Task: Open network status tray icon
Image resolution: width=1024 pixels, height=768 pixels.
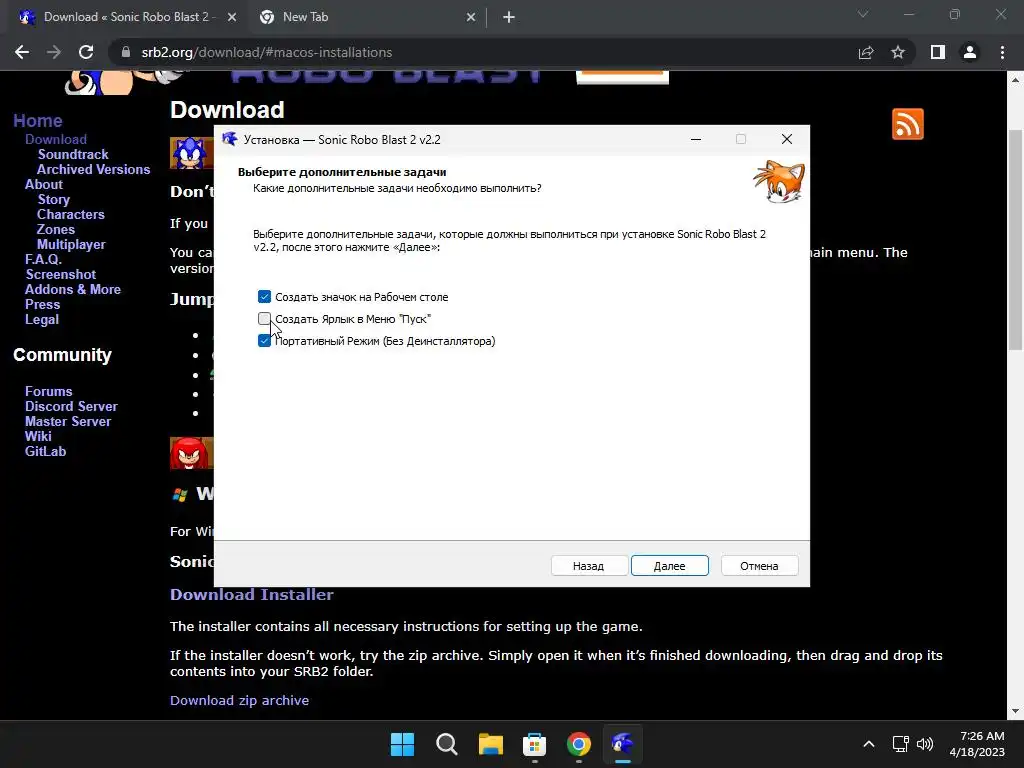Action: [x=901, y=744]
